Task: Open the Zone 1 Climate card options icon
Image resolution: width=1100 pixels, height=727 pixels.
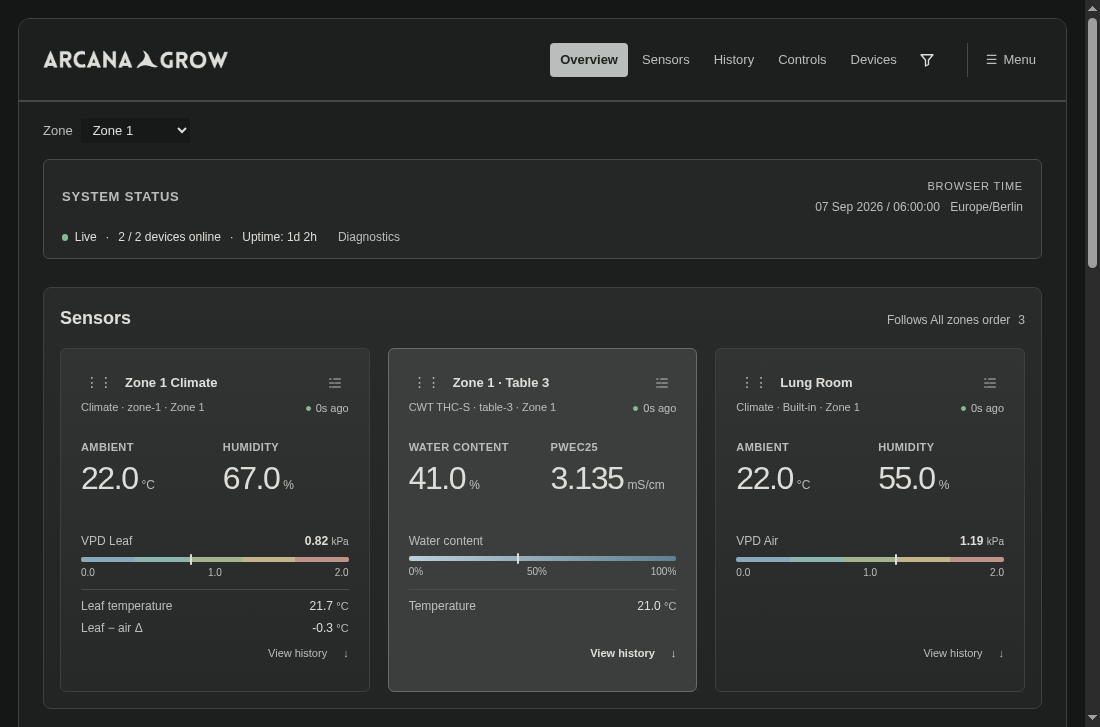Action: 335,383
